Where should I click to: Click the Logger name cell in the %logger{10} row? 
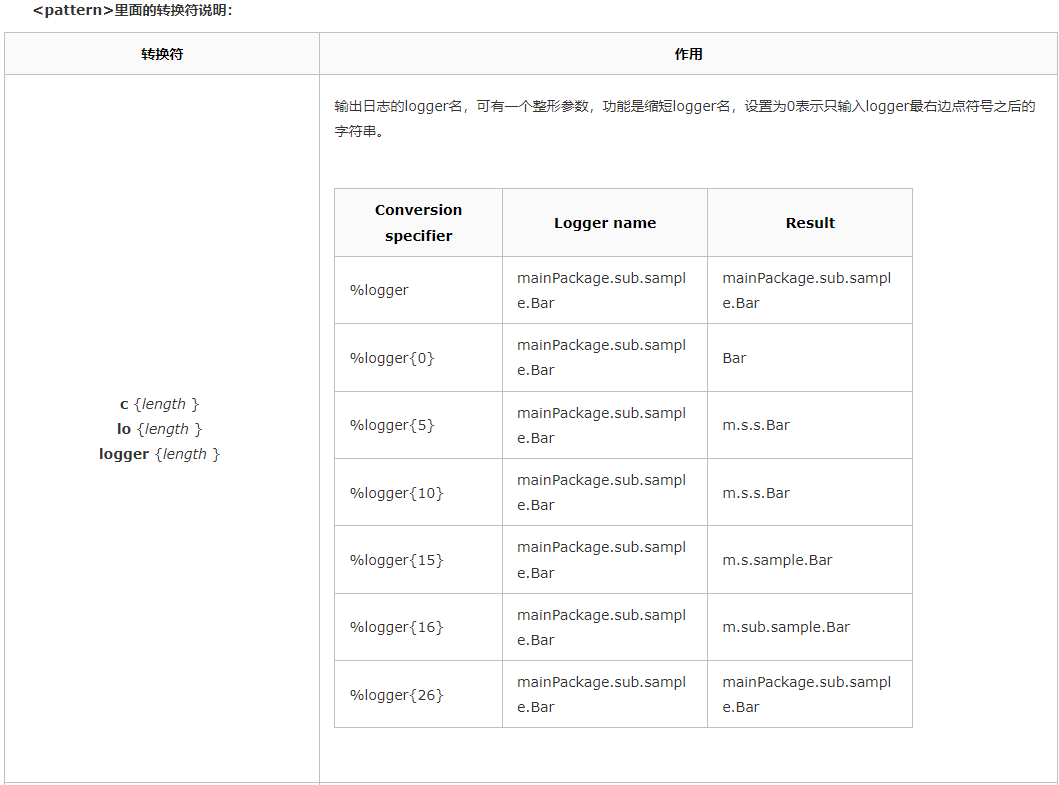tap(604, 492)
